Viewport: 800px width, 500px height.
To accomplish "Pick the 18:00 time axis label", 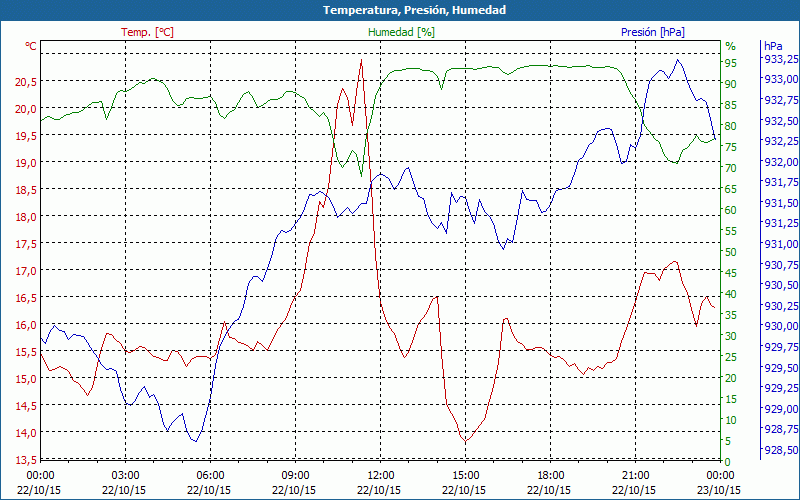I will (x=551, y=476).
